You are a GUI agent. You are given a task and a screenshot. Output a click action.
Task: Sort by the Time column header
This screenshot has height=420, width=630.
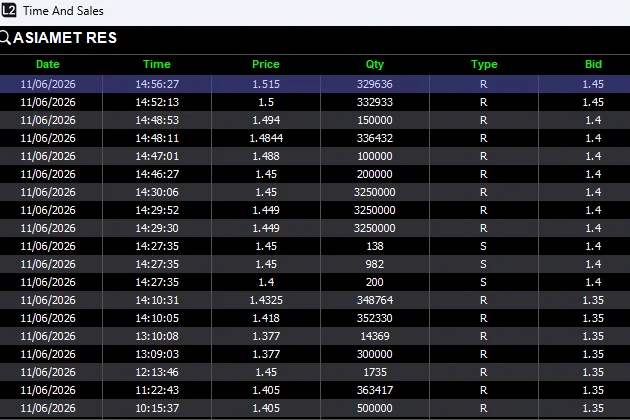click(x=157, y=64)
